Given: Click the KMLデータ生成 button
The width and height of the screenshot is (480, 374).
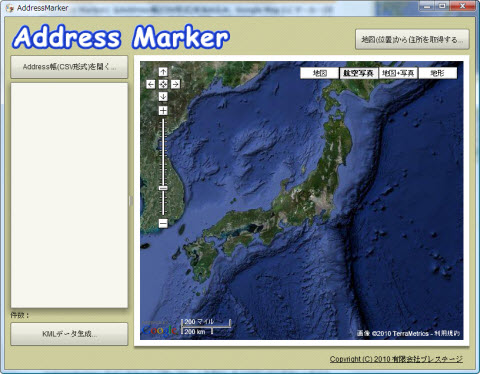Looking at the screenshot, I should coord(69,334).
